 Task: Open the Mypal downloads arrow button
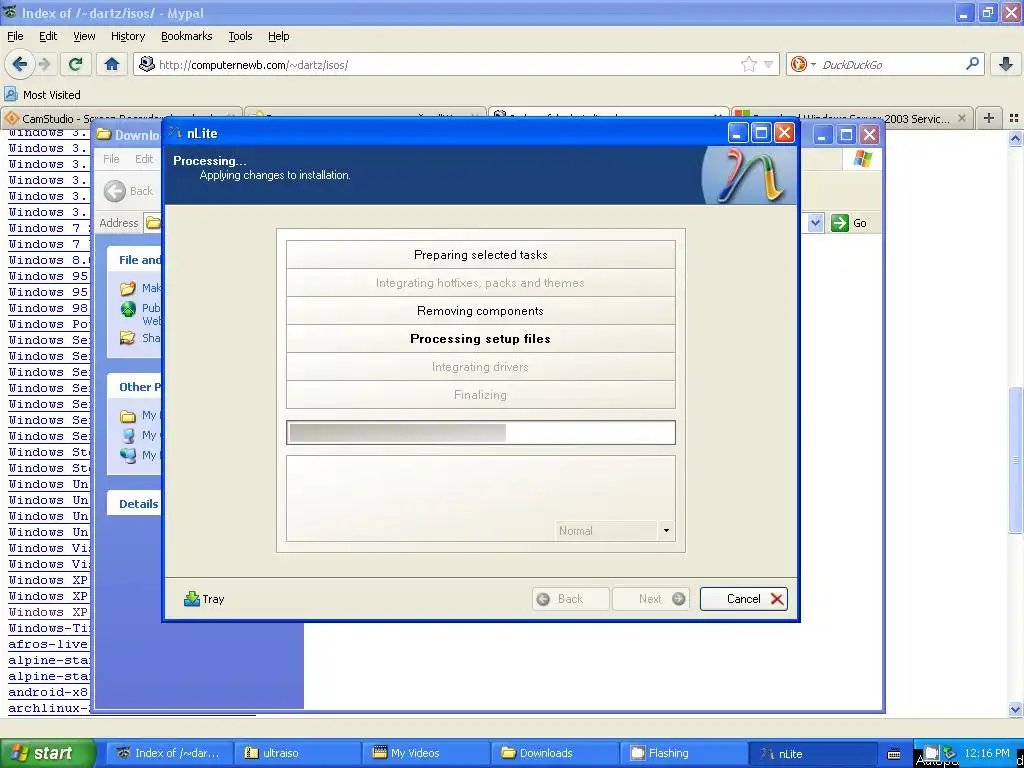pyautogui.click(x=1006, y=64)
